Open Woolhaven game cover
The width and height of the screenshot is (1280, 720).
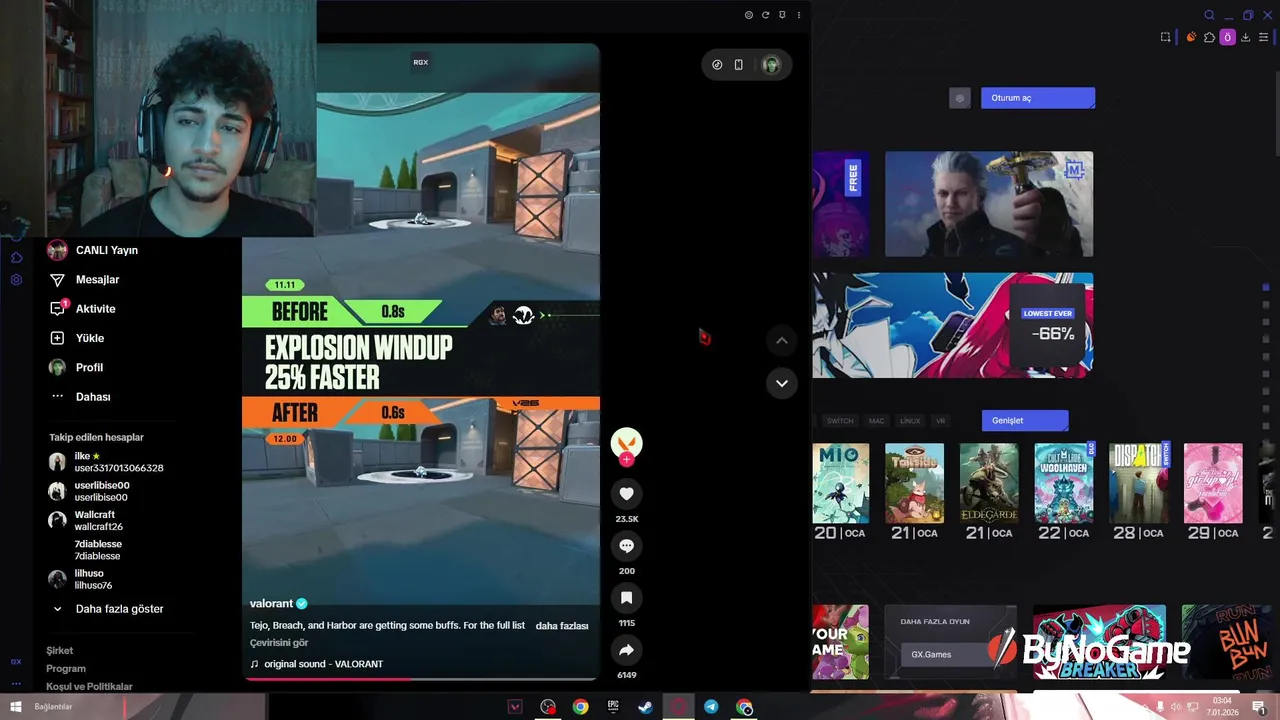tap(1064, 483)
